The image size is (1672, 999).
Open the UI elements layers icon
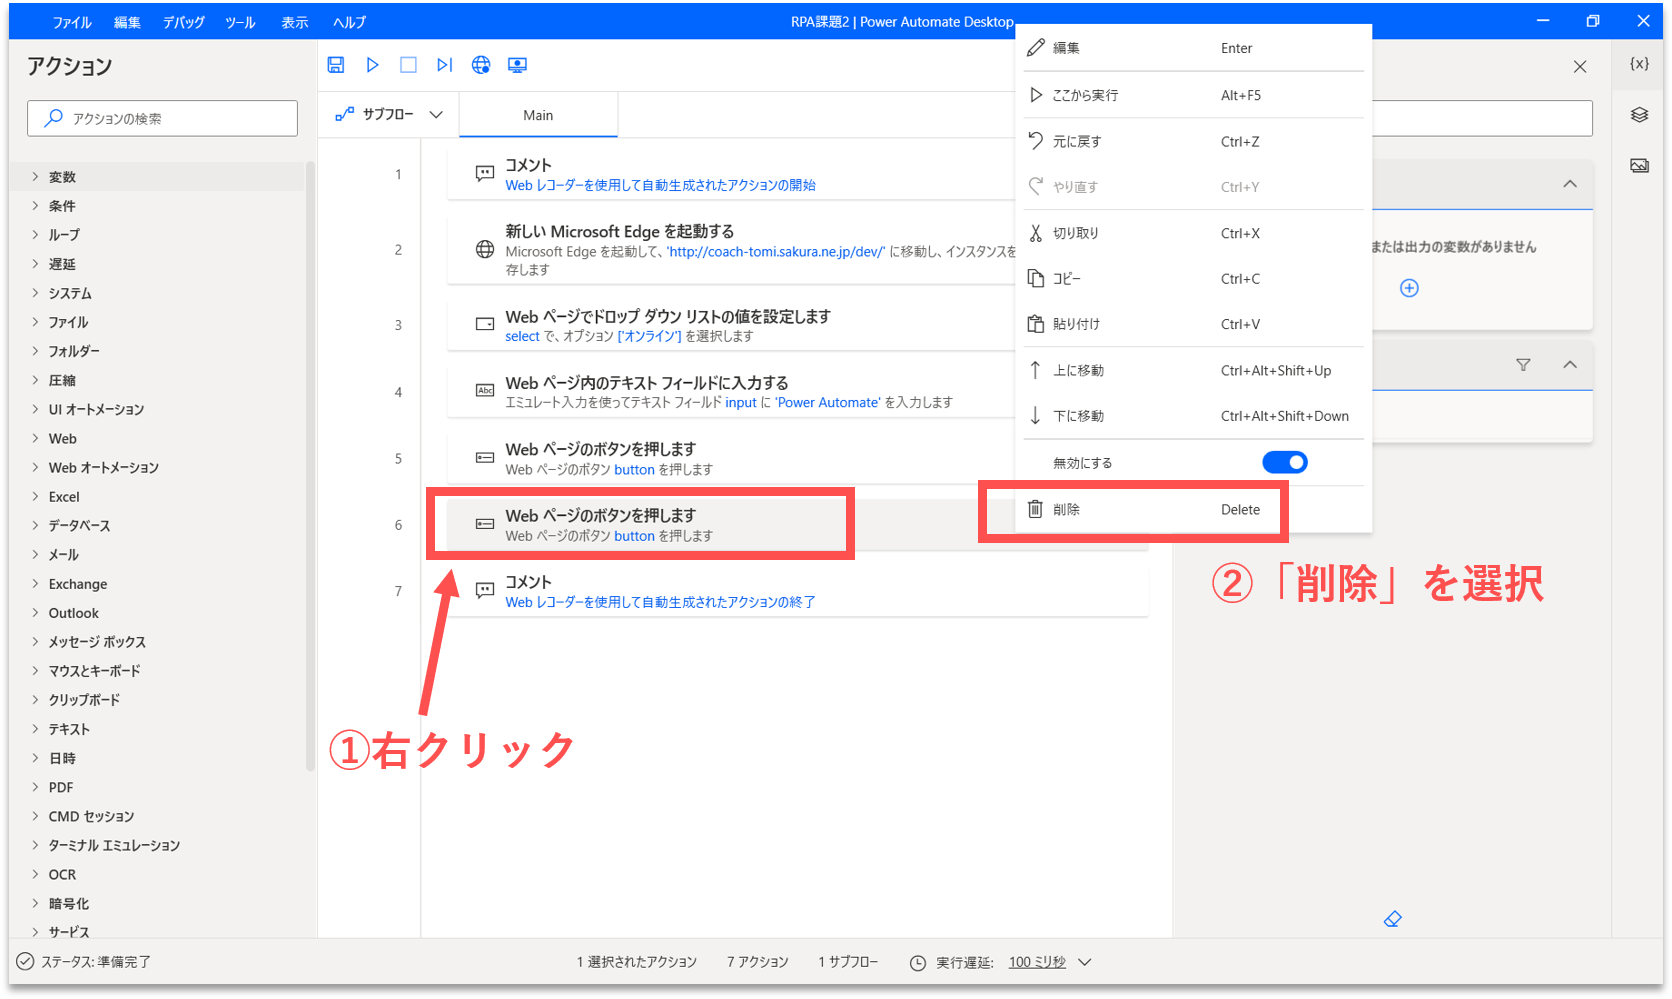coord(1639,115)
